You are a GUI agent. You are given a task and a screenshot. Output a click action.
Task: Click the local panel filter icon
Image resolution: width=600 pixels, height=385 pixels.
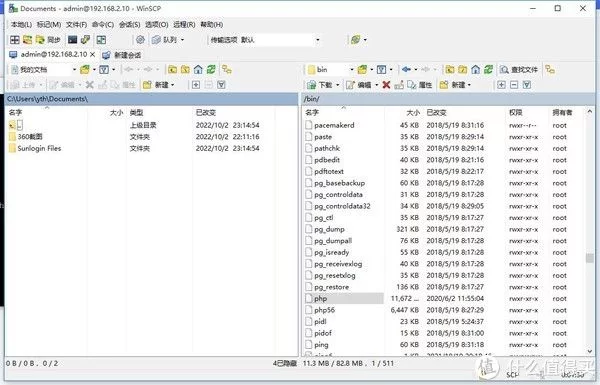104,70
